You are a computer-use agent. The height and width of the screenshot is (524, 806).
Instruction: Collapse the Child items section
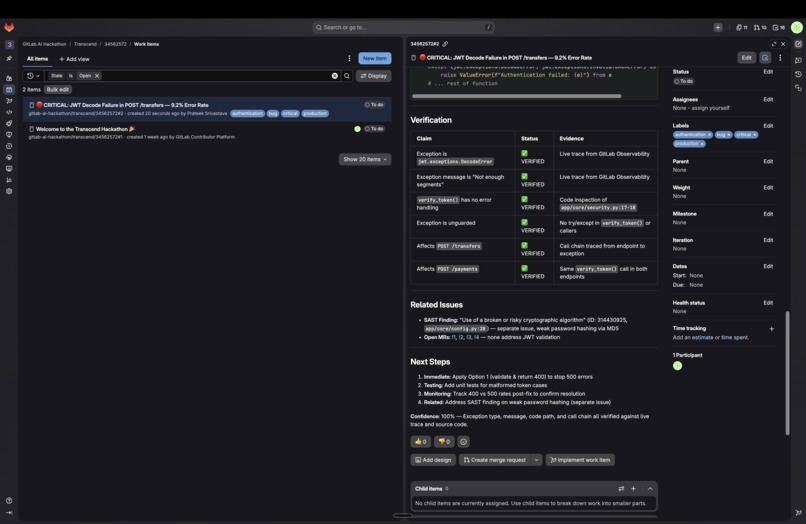pyautogui.click(x=650, y=489)
